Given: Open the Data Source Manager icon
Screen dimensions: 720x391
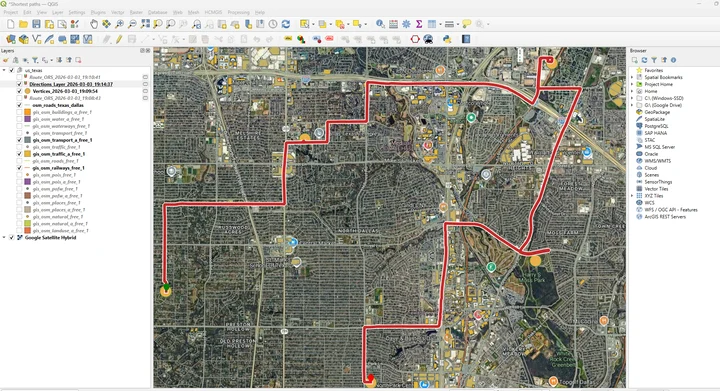Looking at the screenshot, I should tap(11, 39).
